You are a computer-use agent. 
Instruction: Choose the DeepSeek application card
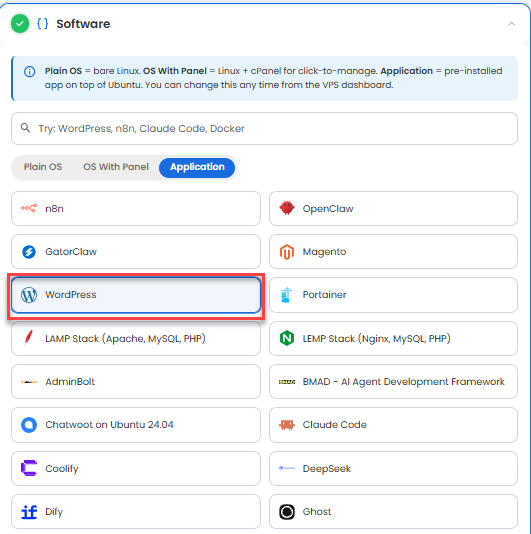[393, 469]
